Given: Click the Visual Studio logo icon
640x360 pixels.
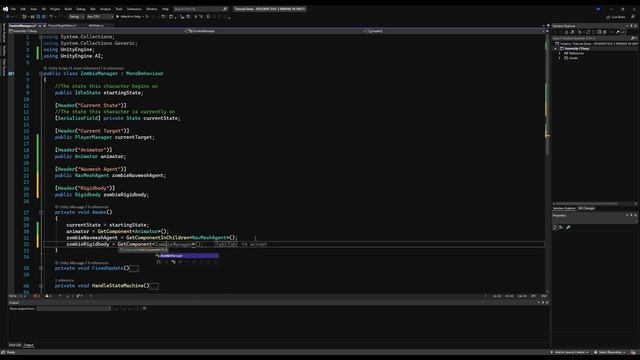Looking at the screenshot, I should click(5, 9).
